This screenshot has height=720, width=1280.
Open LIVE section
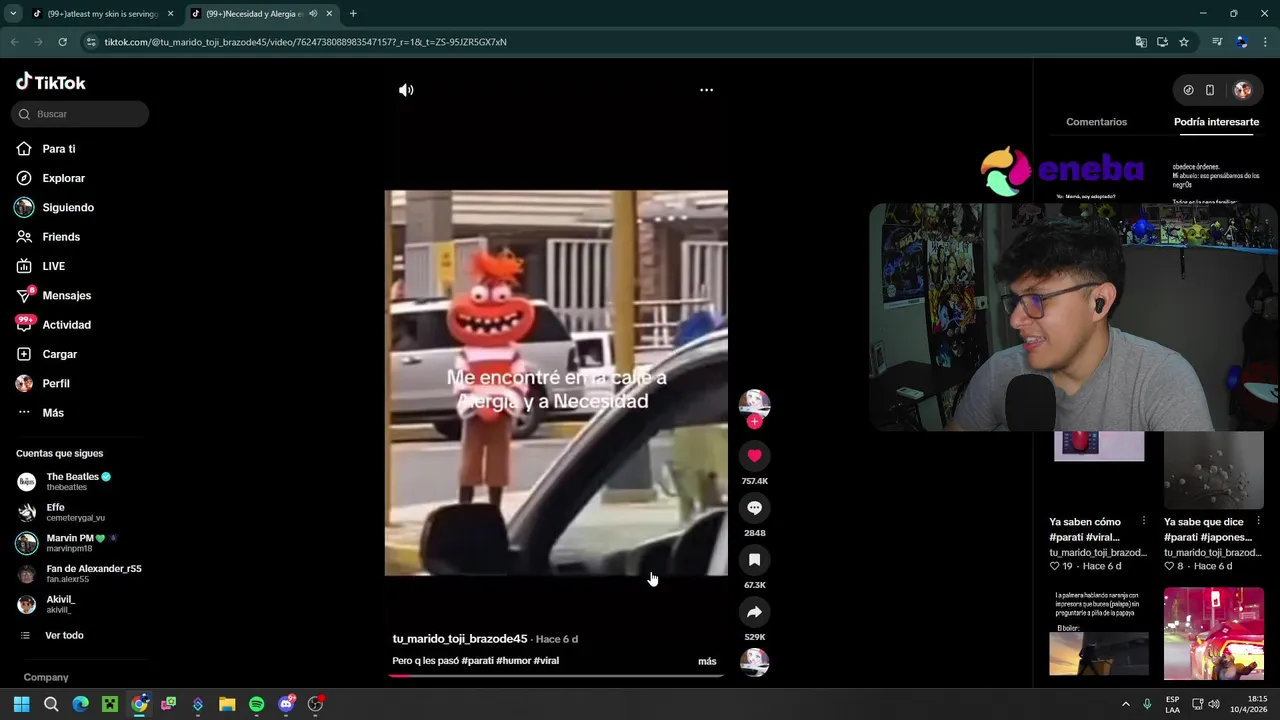[x=53, y=266]
